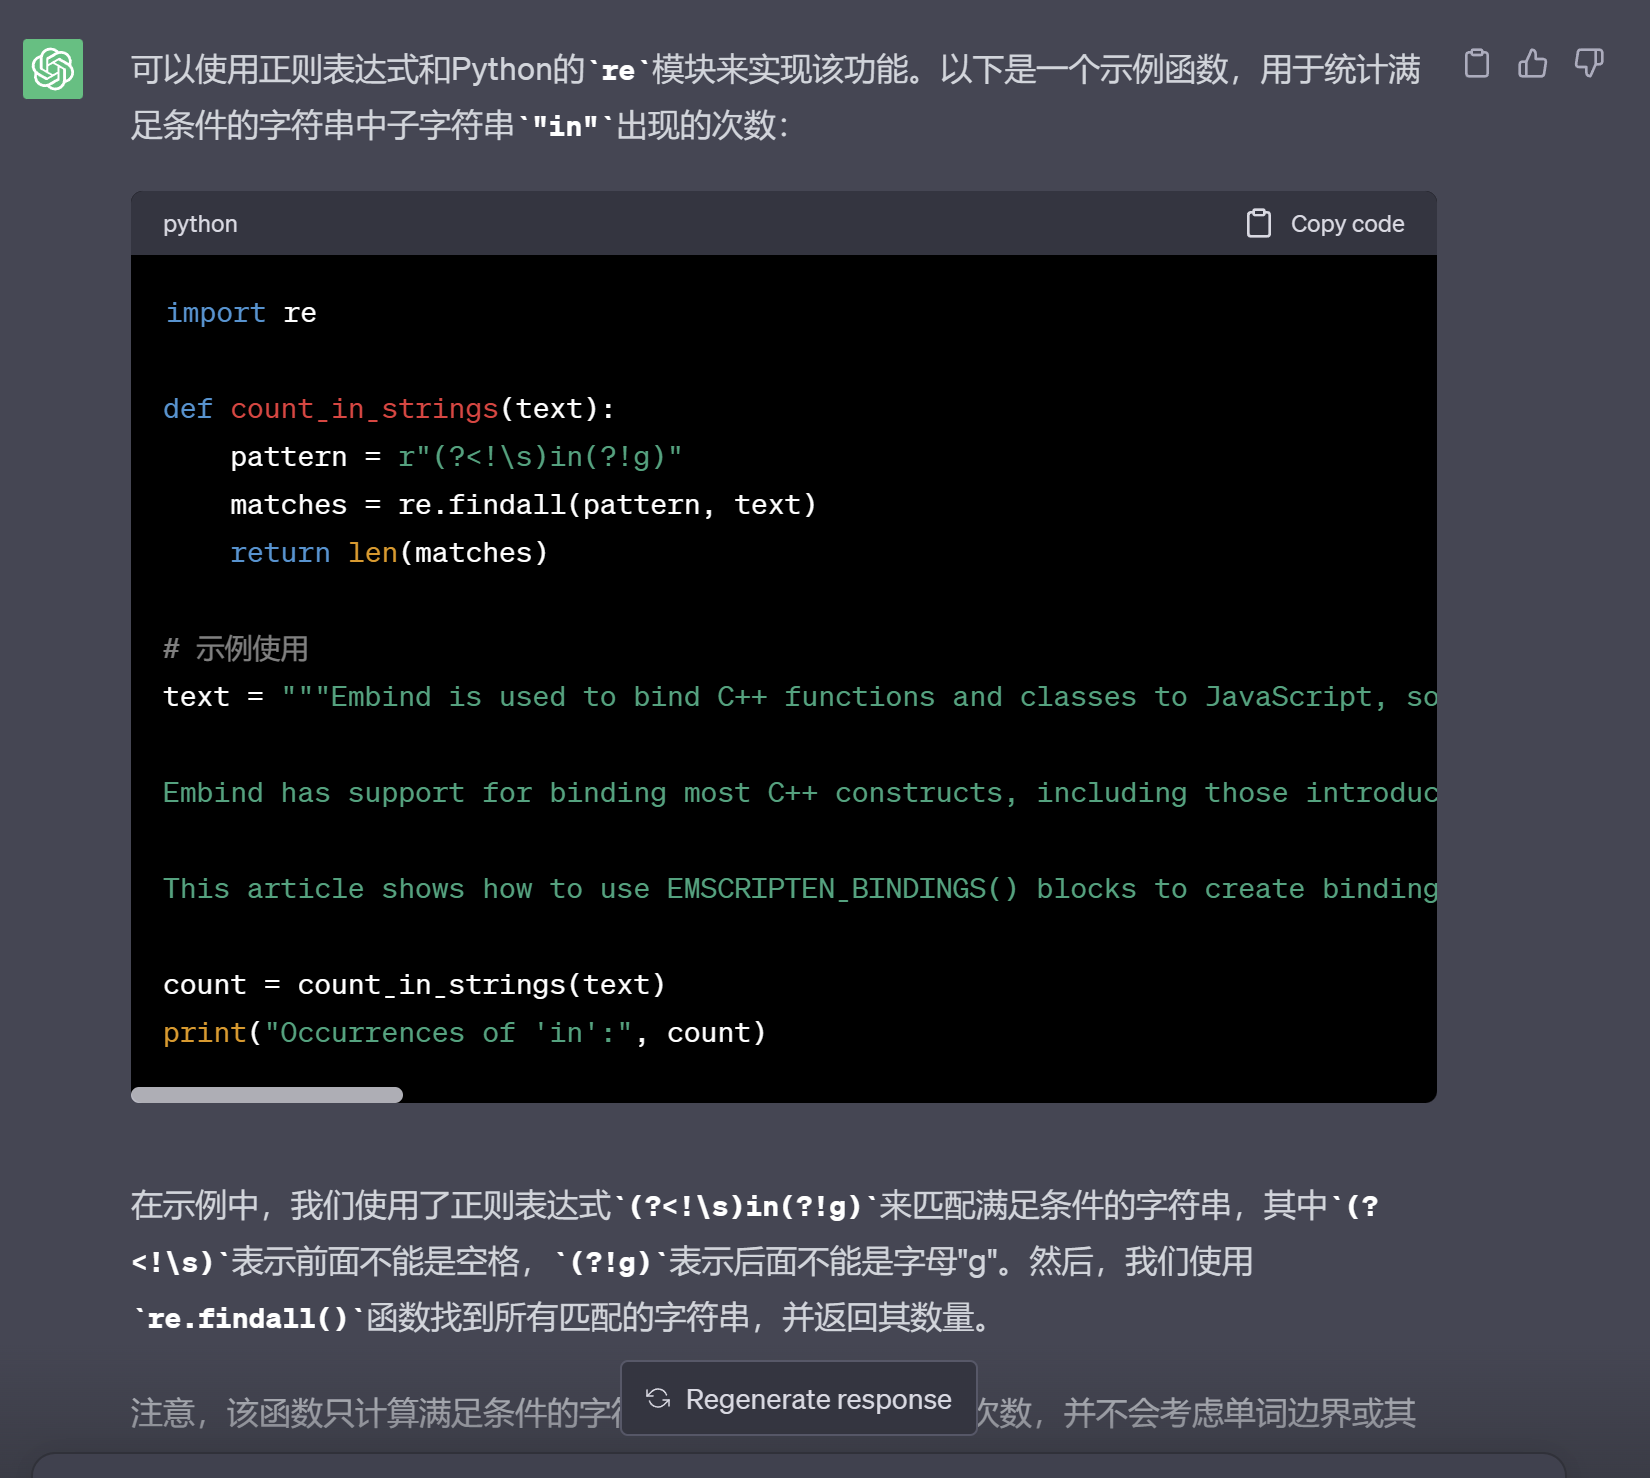Give the response a thumbs up

click(x=1532, y=64)
